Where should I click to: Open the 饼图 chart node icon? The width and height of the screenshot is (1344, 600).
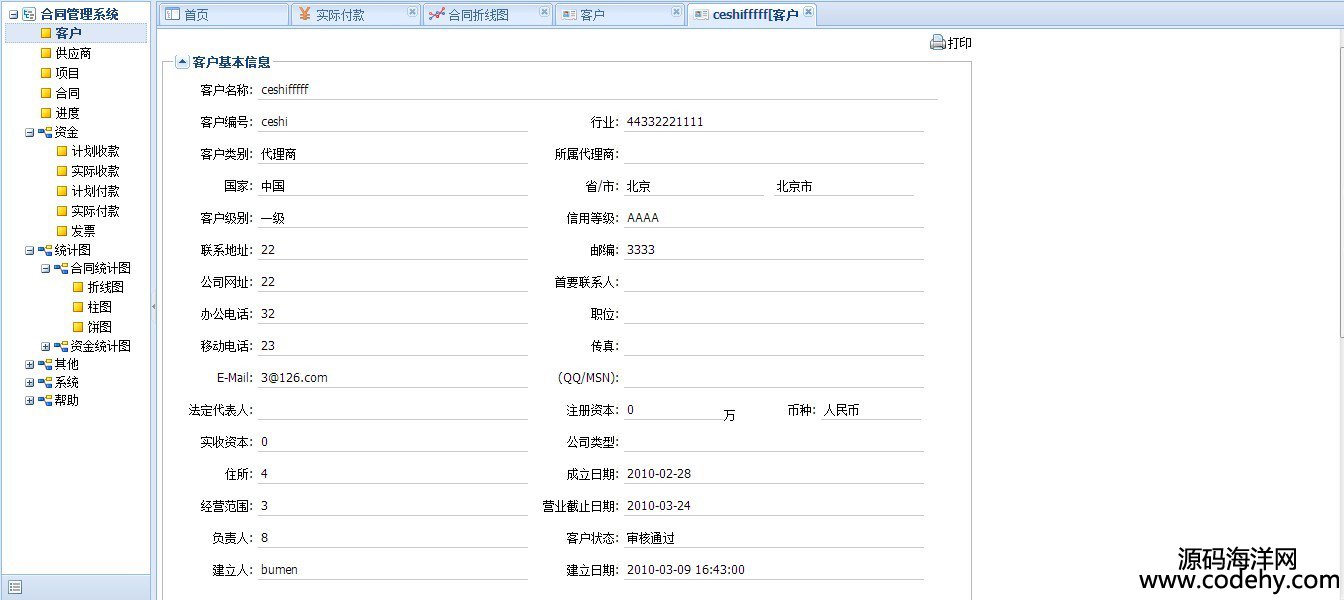tap(78, 327)
